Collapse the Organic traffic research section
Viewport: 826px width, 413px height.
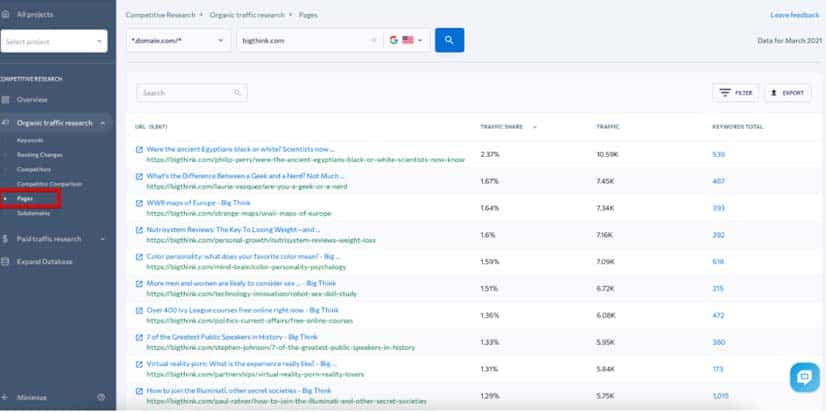click(x=103, y=123)
